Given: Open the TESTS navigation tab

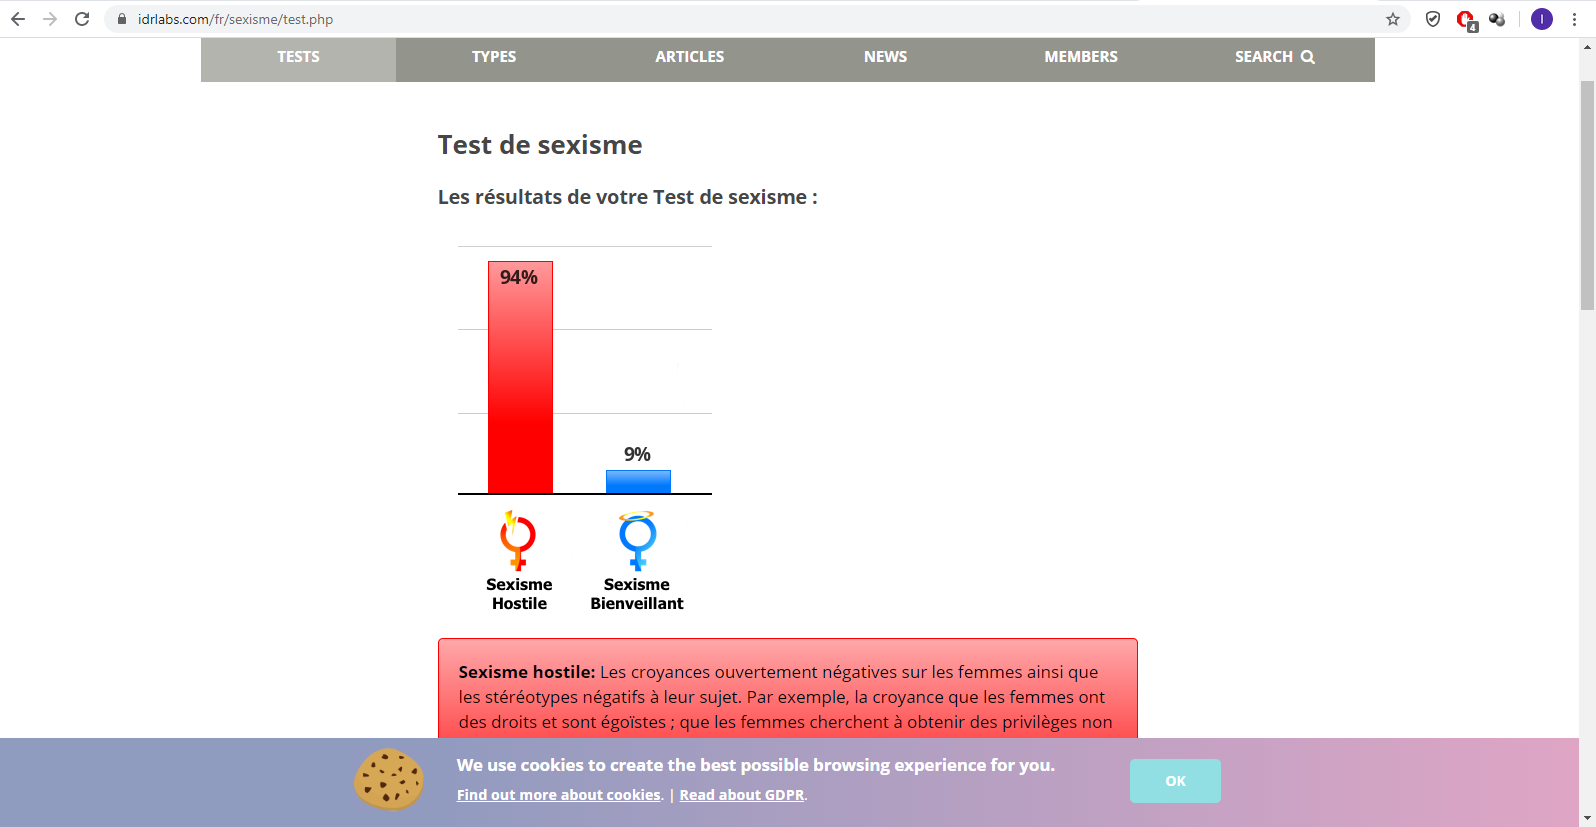Looking at the screenshot, I should (298, 57).
